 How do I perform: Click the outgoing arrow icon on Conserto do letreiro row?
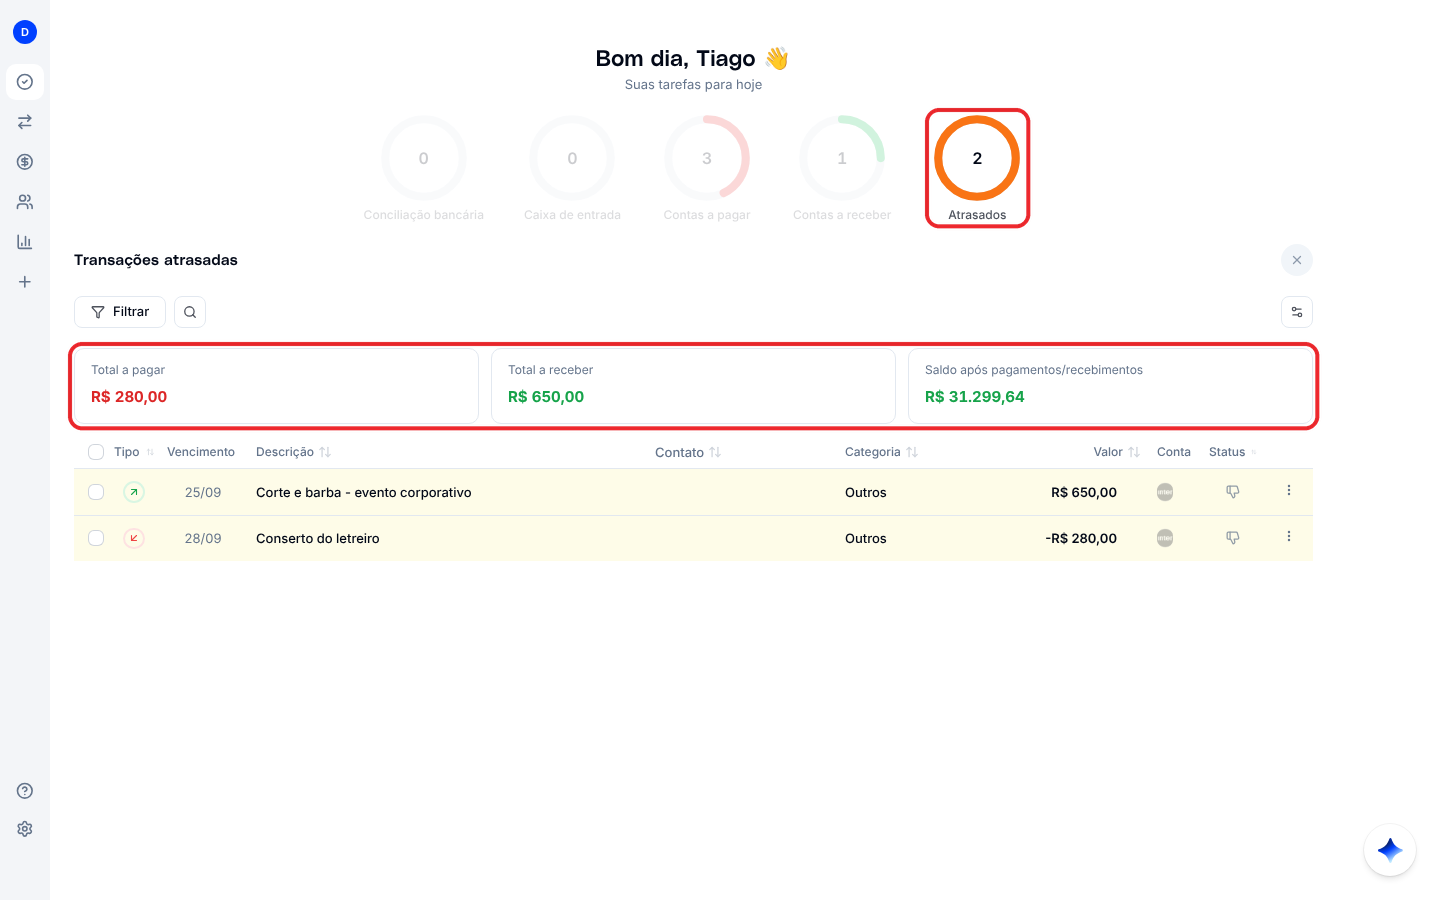134,538
